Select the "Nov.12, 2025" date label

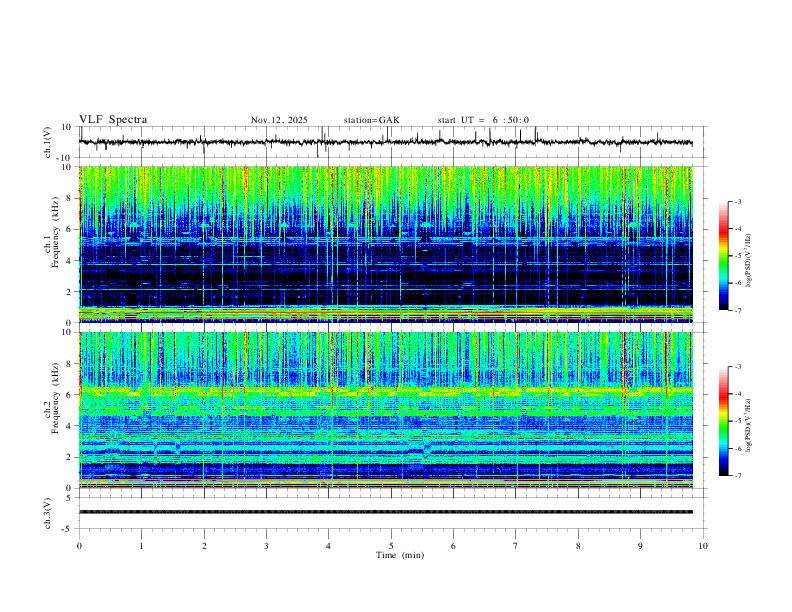[279, 120]
